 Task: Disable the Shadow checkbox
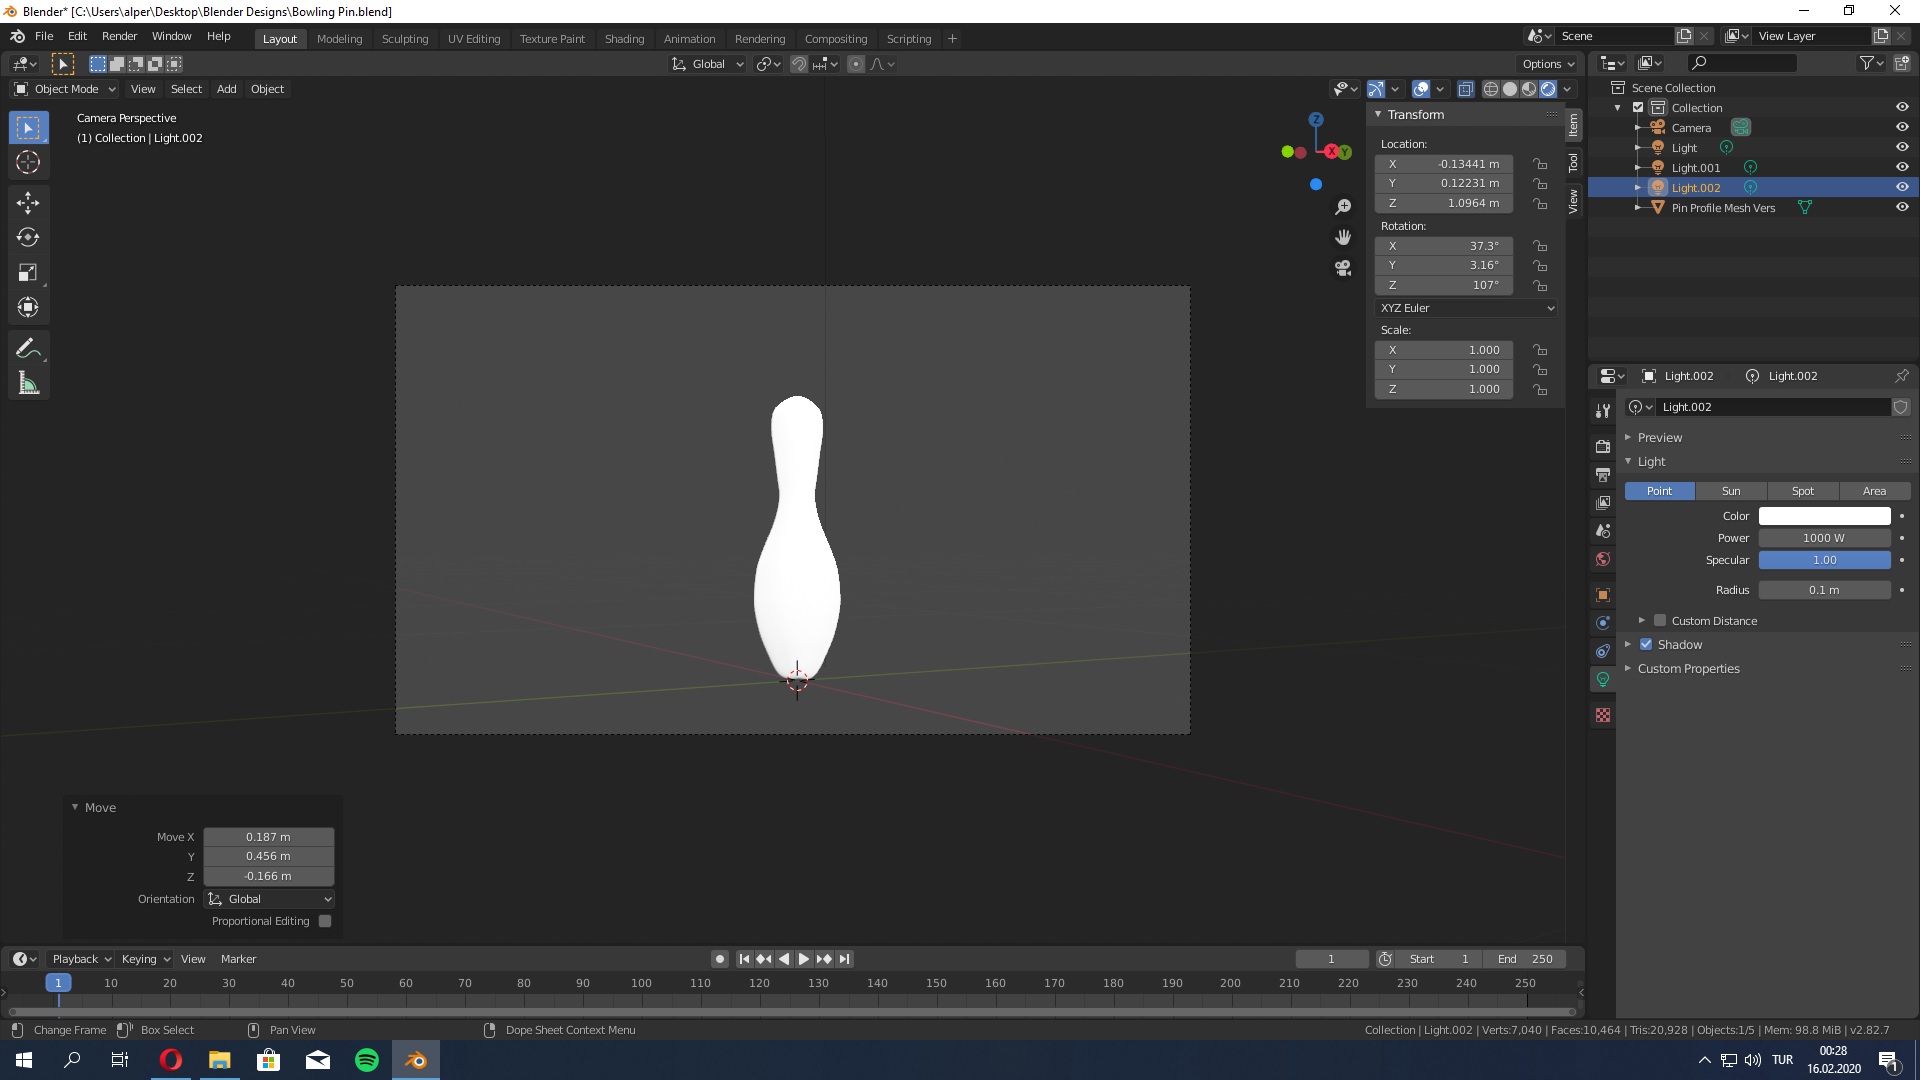[1646, 645]
